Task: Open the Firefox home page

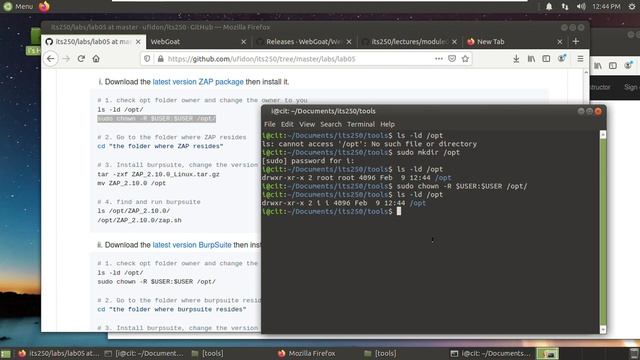Action: 96,59
